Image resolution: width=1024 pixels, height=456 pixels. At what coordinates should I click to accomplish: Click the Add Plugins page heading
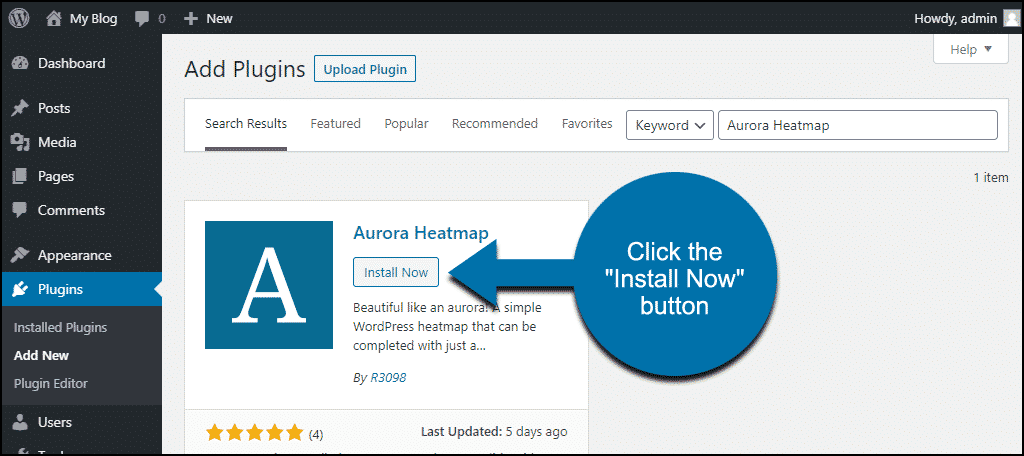(245, 70)
